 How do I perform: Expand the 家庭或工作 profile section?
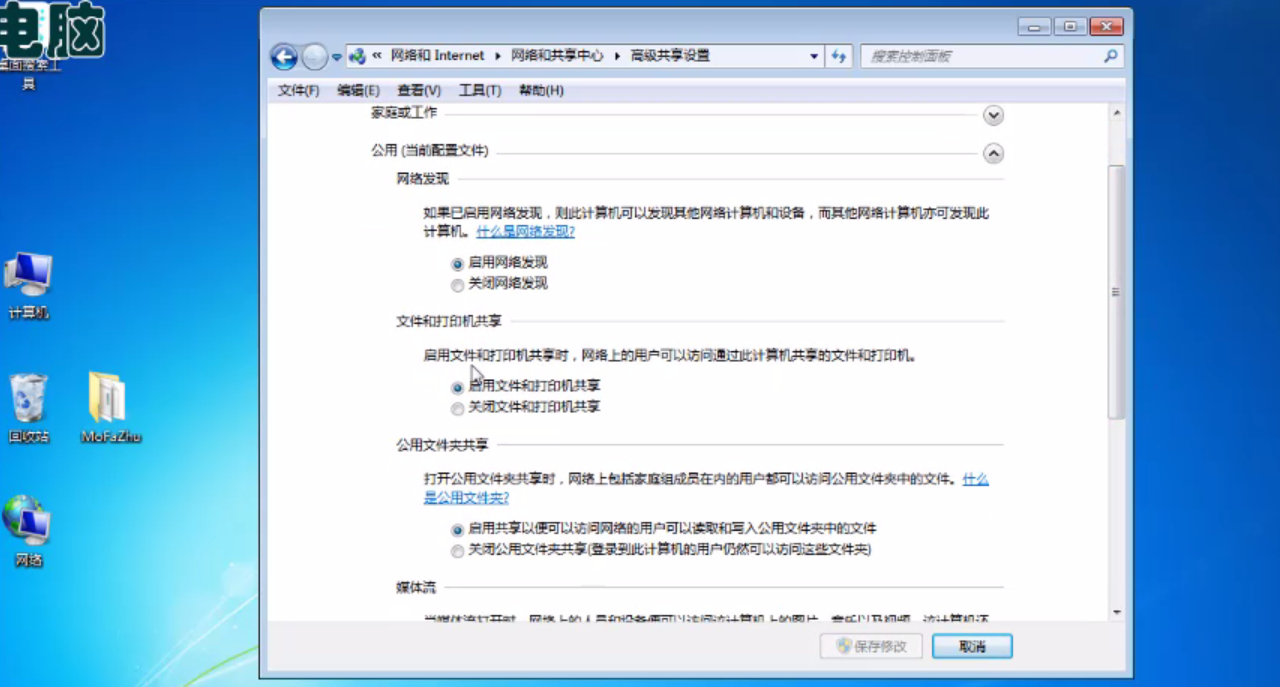[x=993, y=115]
